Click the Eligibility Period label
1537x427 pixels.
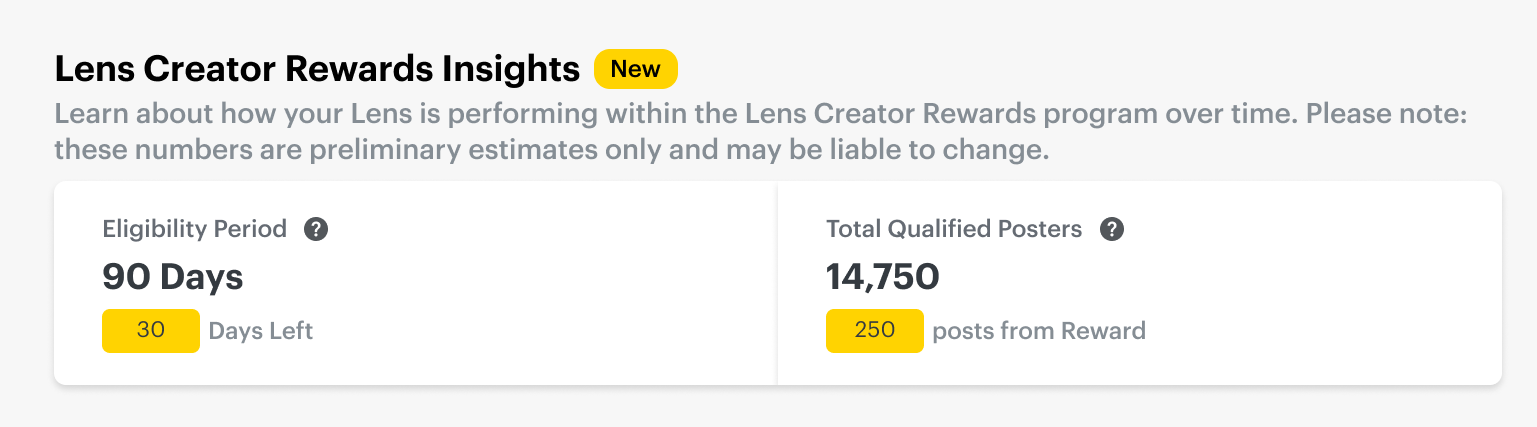[x=195, y=230]
